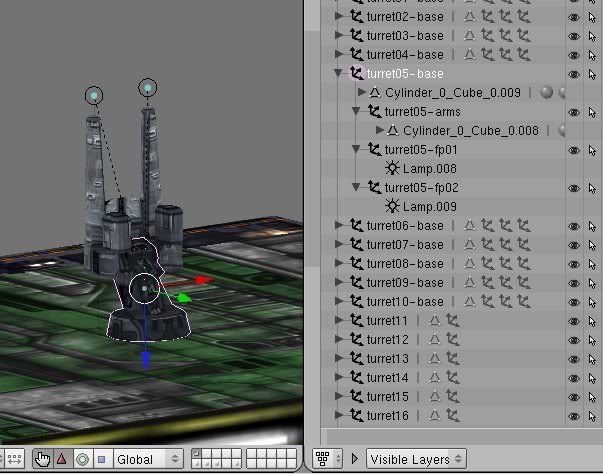Click the Lamp.008 light icon
This screenshot has height=474, width=603.
[393, 169]
